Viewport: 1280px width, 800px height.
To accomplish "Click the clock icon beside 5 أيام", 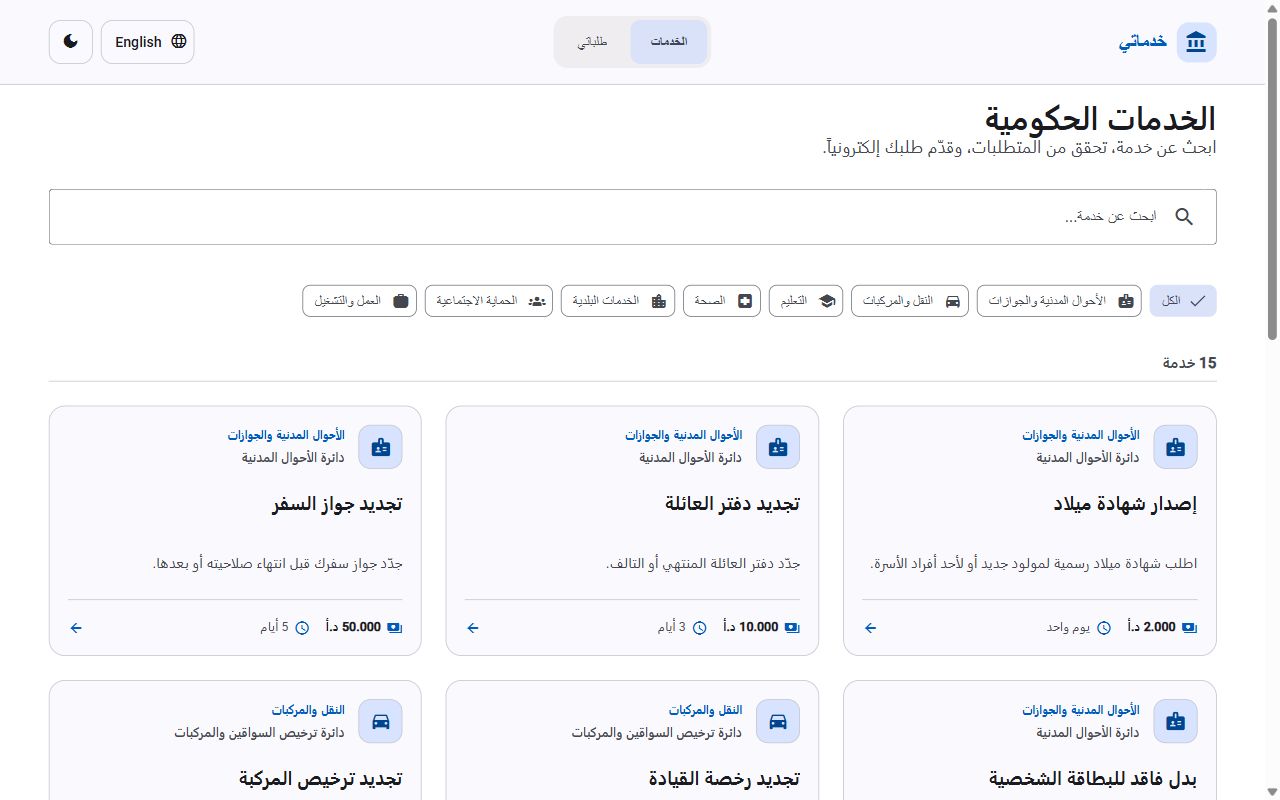I will tap(302, 628).
